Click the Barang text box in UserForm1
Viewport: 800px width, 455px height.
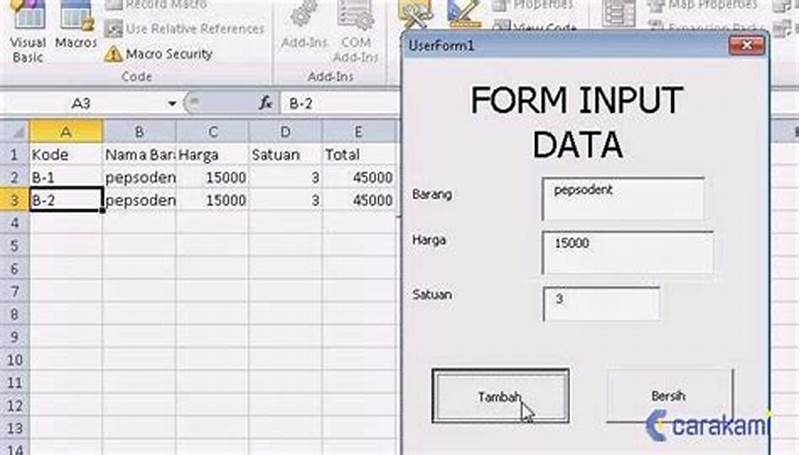[623, 199]
